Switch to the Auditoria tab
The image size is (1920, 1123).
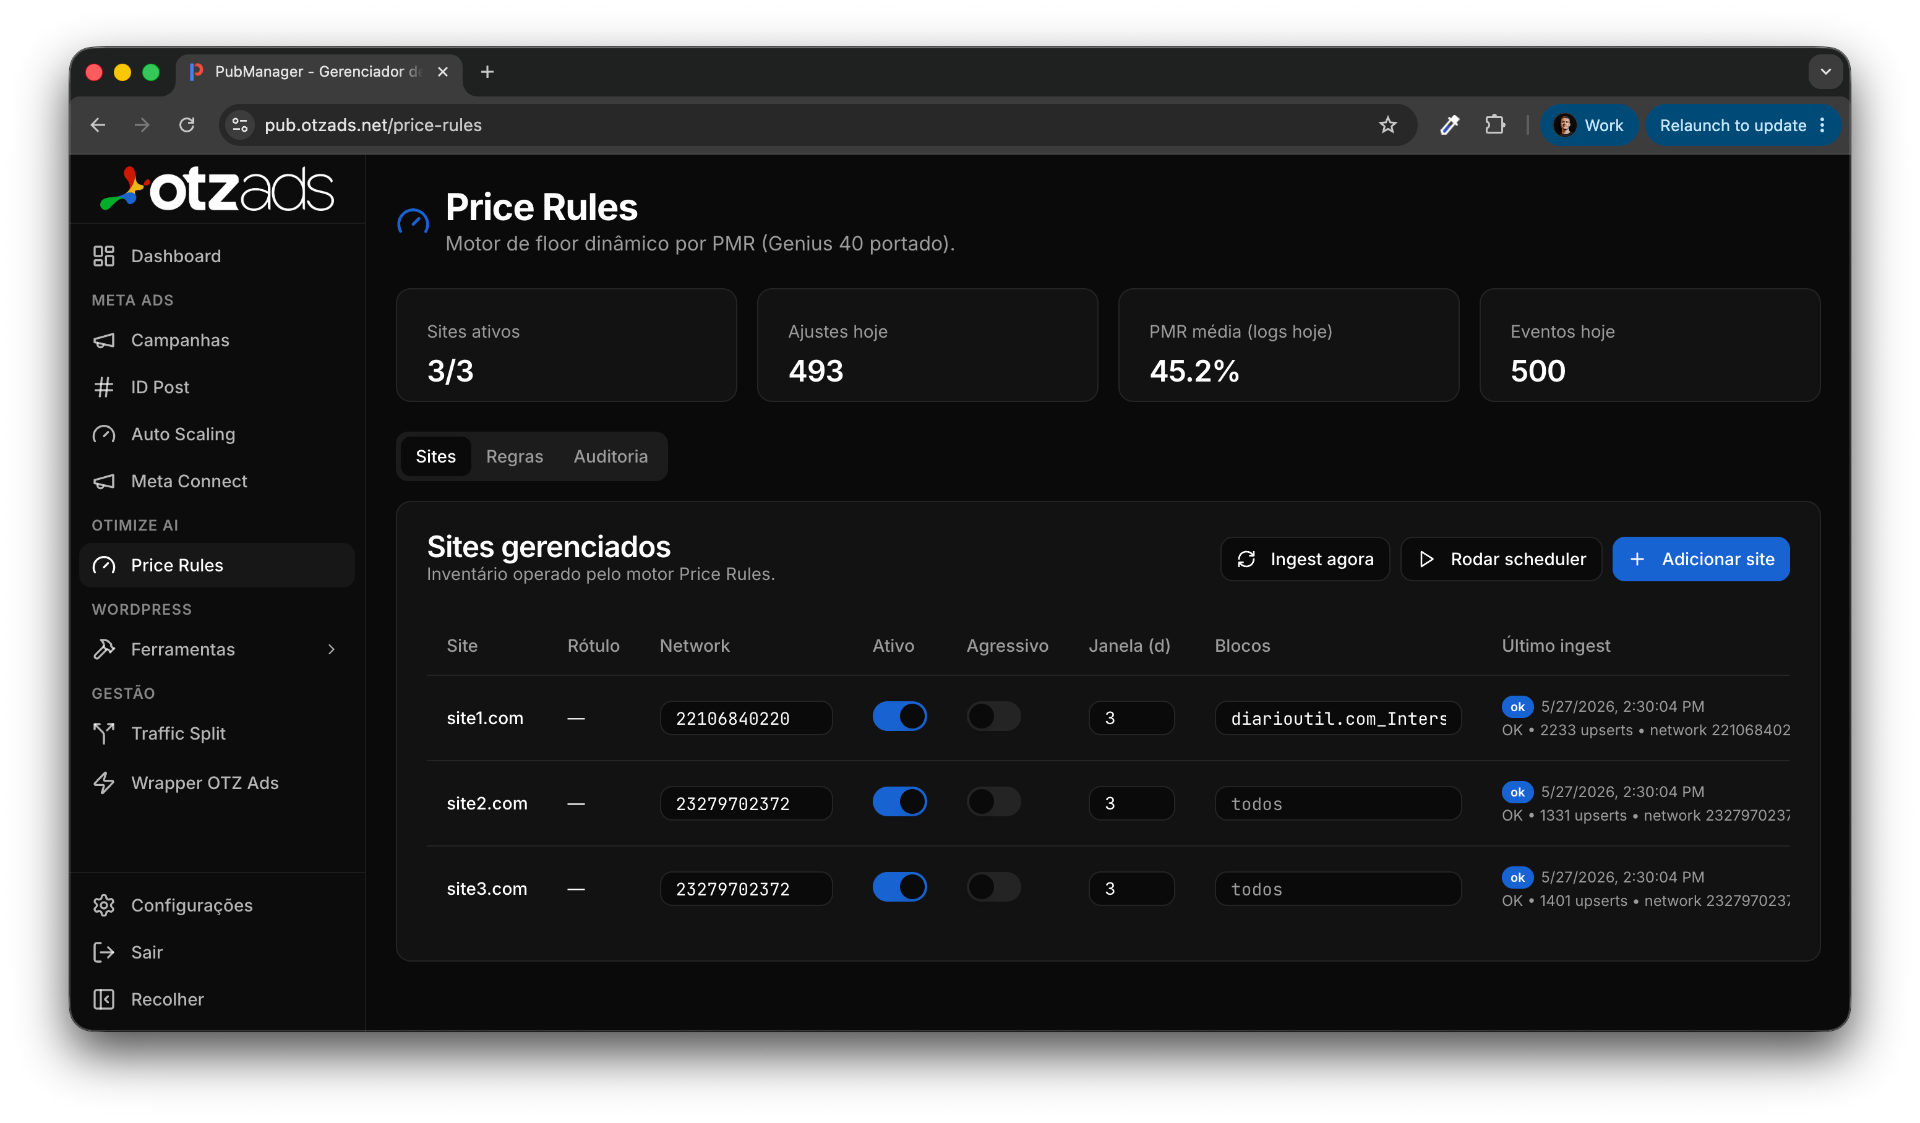pos(611,456)
